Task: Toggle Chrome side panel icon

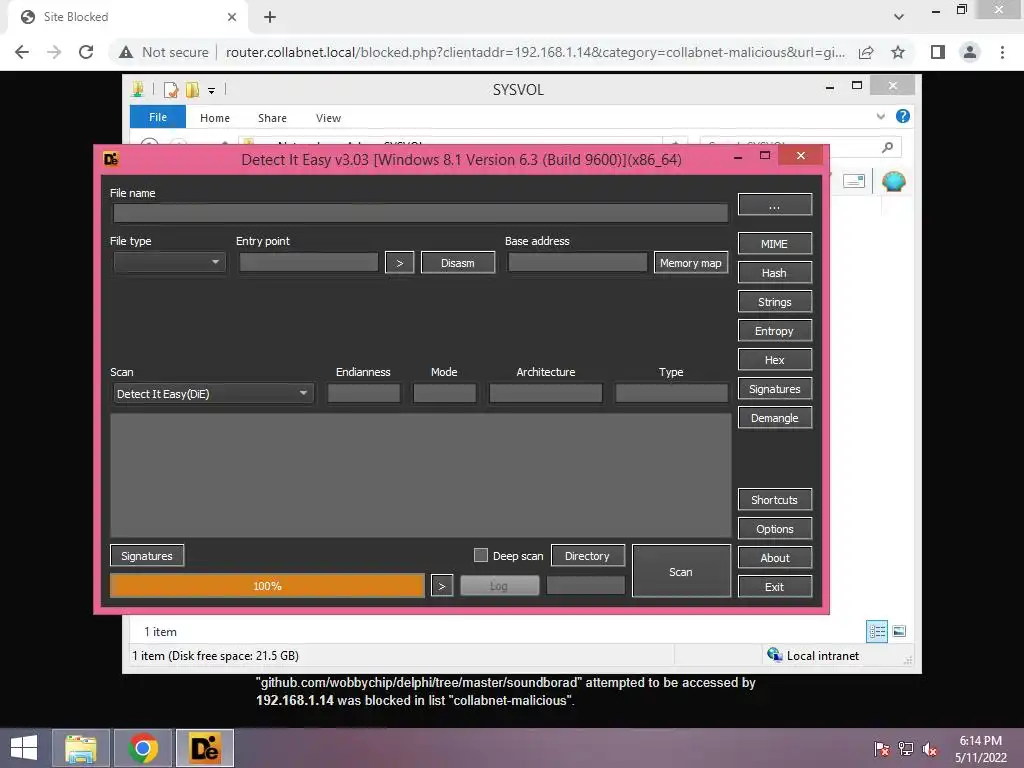Action: [x=938, y=52]
